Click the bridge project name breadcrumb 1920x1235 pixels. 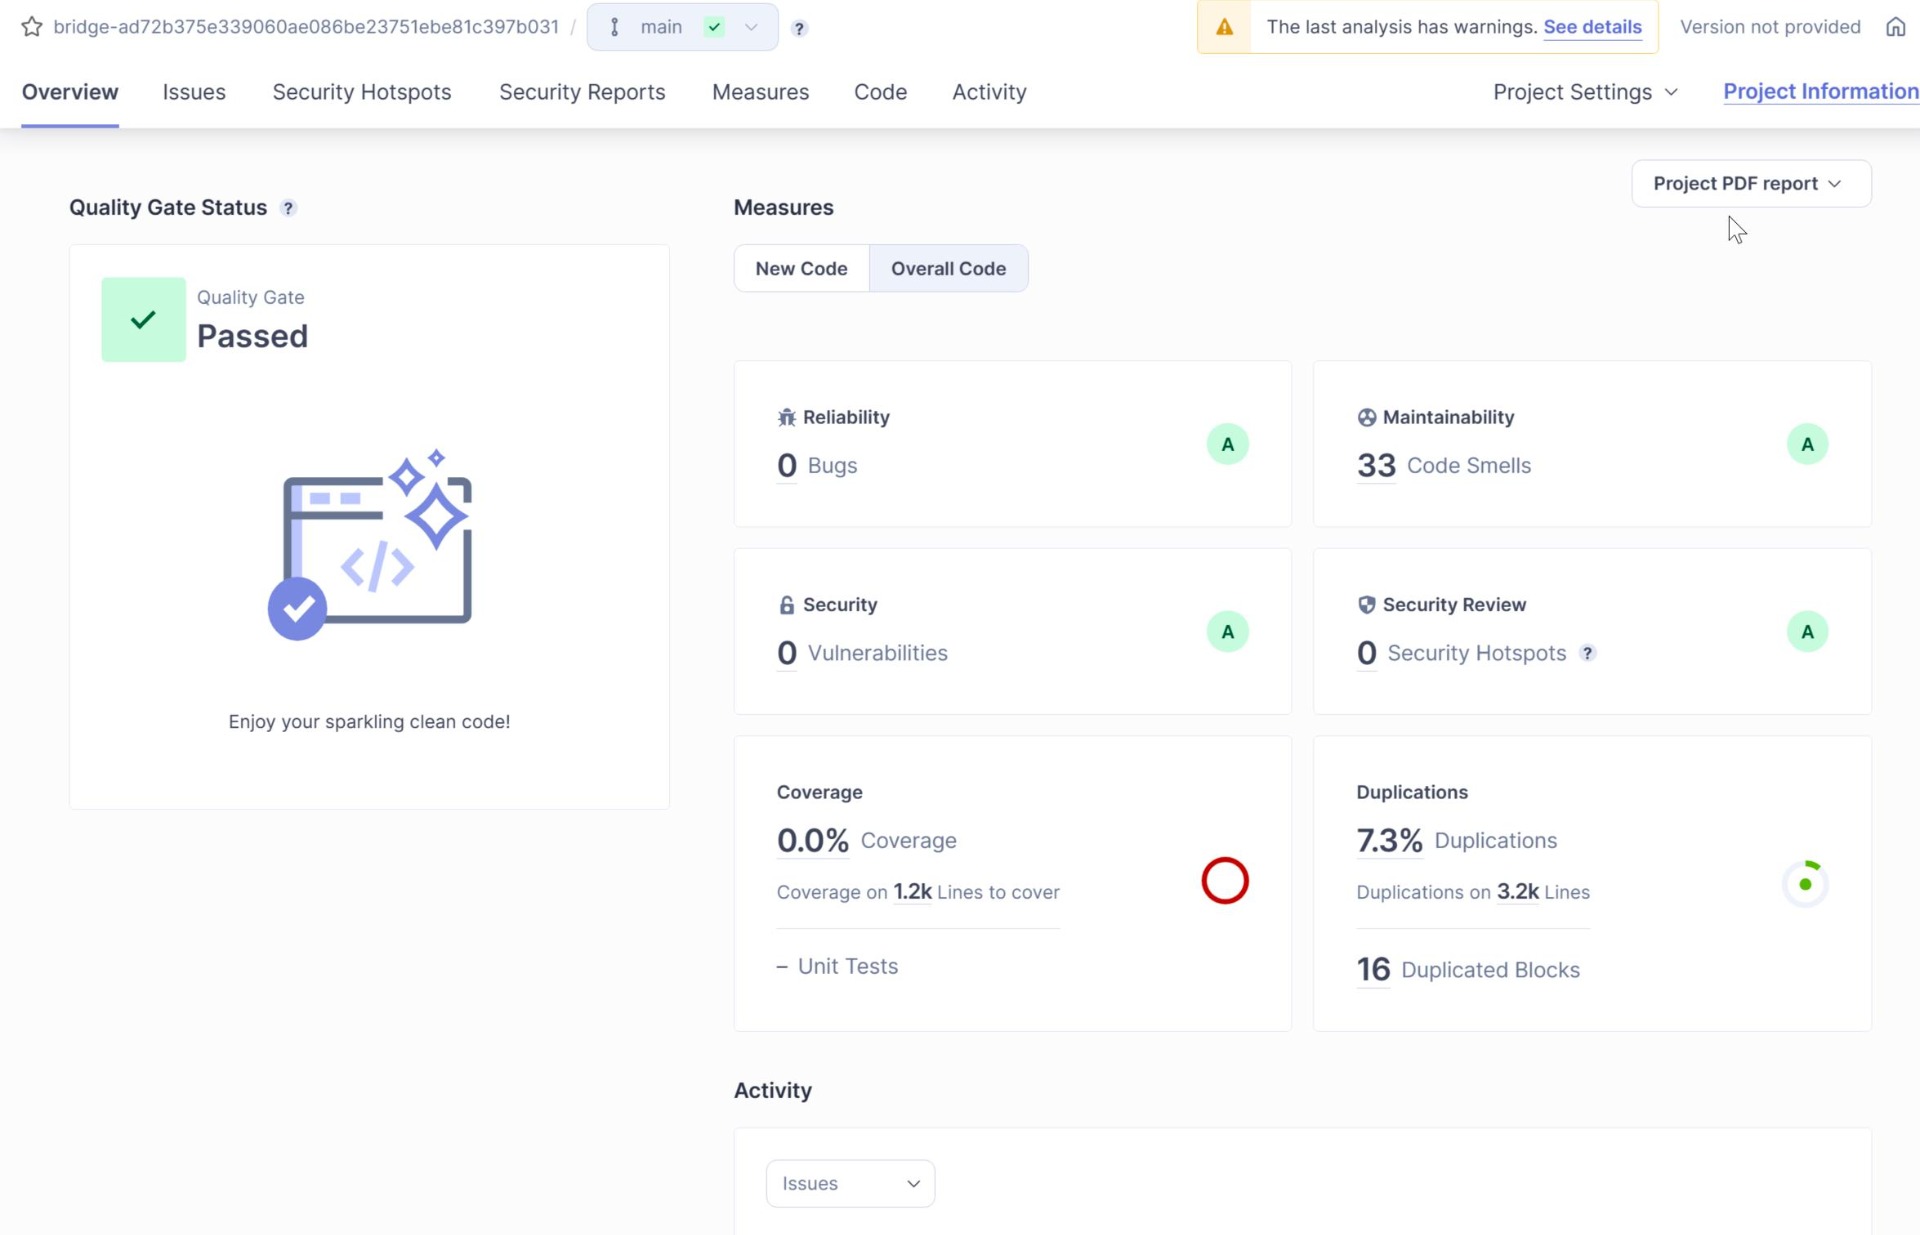306,27
